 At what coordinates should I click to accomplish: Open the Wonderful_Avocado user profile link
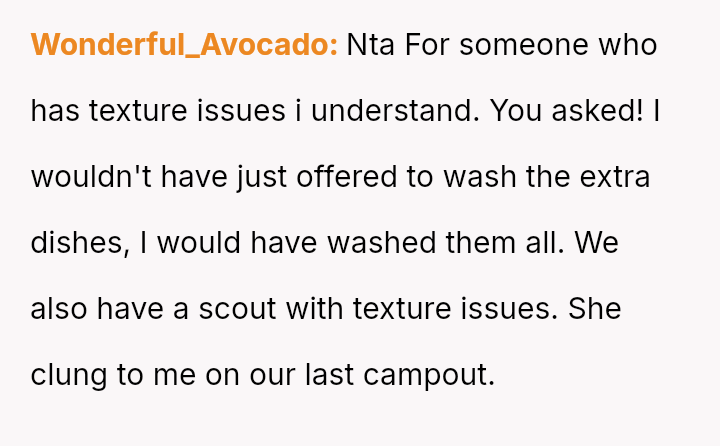[184, 45]
